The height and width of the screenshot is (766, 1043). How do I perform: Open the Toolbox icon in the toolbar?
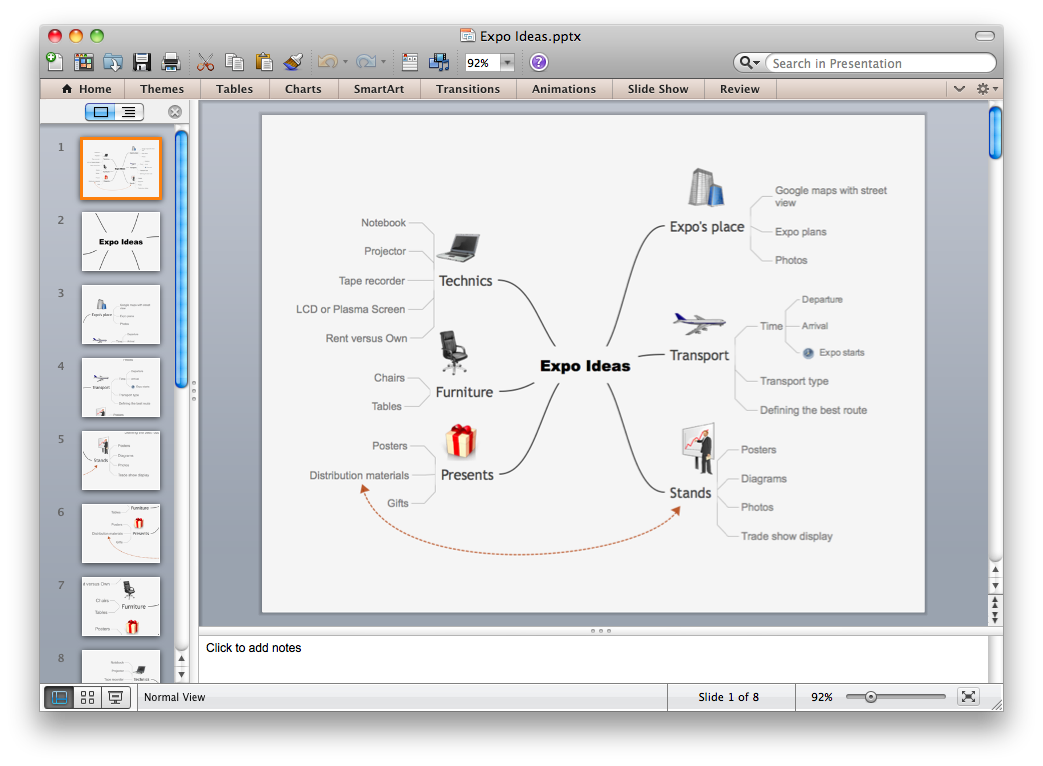[x=410, y=62]
